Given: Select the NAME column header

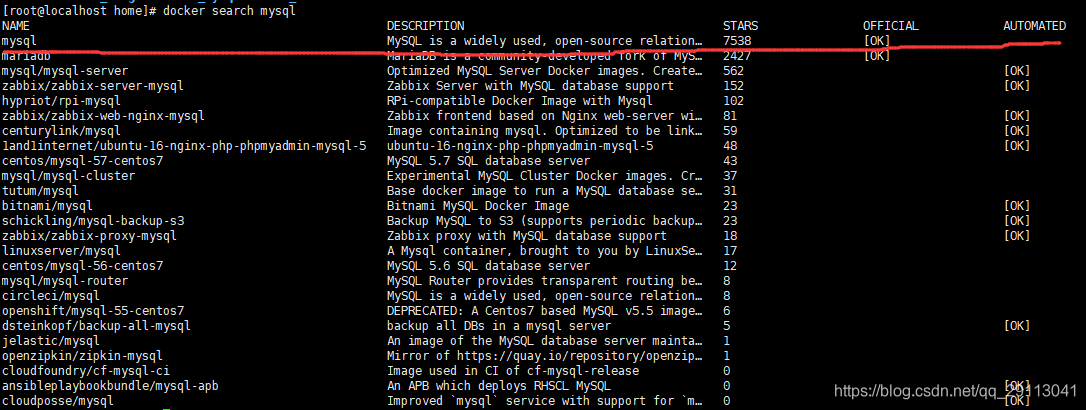Looking at the screenshot, I should (x=15, y=26).
